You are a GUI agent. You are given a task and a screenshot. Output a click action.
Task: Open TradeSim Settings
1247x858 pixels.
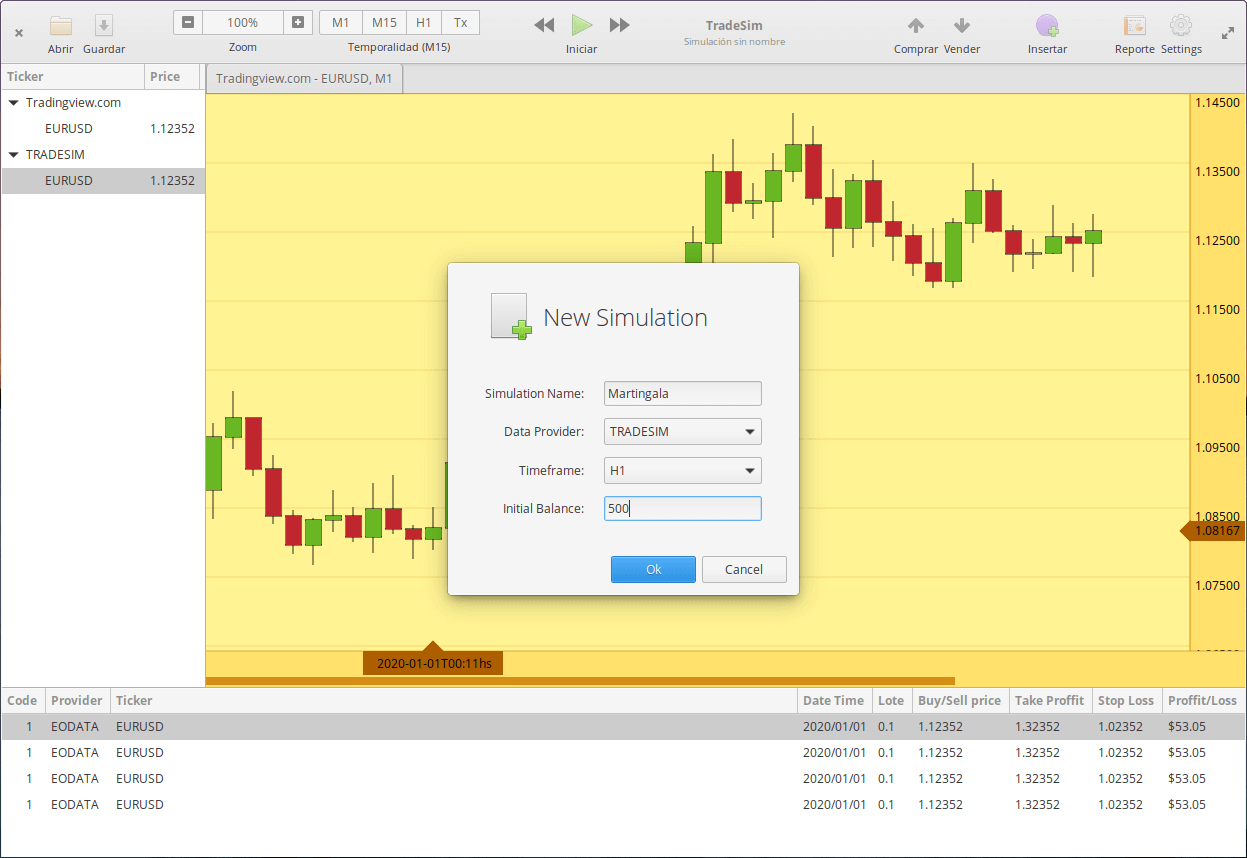pyautogui.click(x=1180, y=33)
